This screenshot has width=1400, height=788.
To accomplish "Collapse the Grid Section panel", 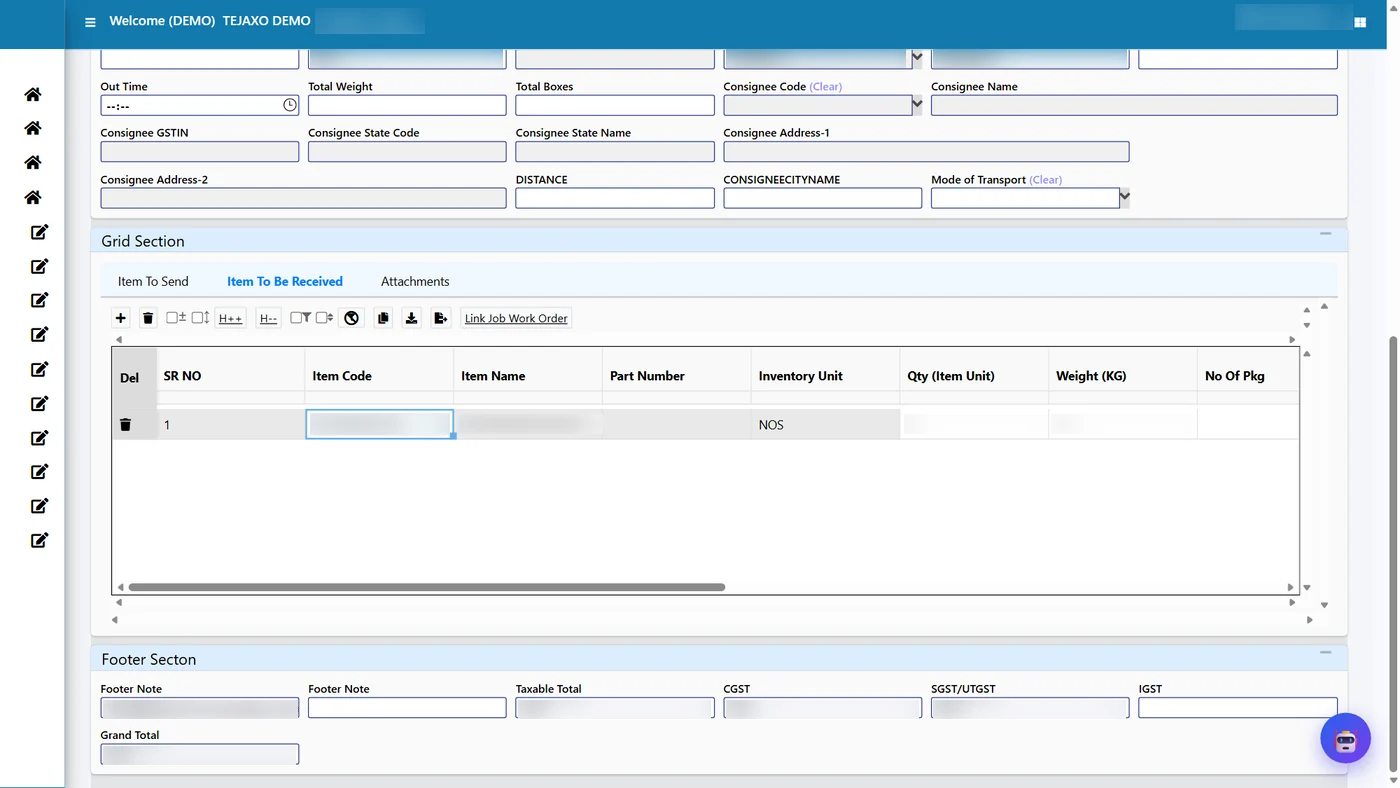I will [1325, 234].
